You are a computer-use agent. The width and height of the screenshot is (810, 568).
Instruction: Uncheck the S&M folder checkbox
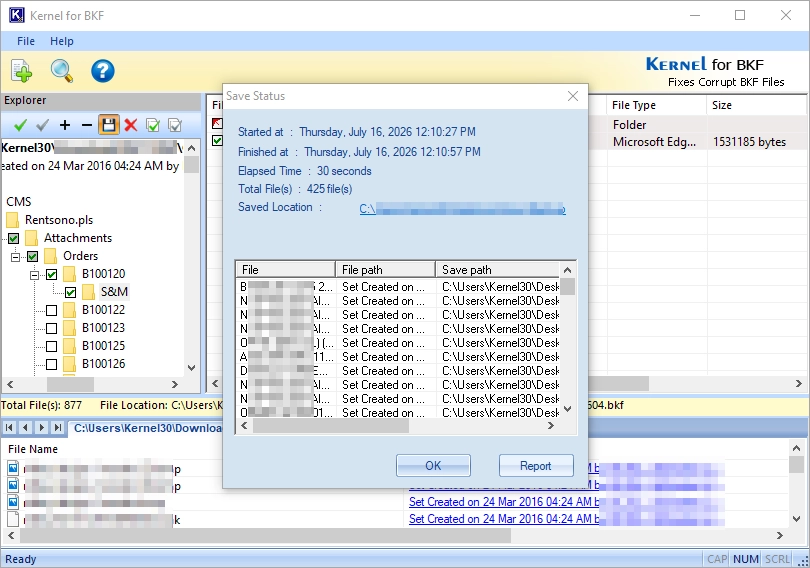coord(71,293)
